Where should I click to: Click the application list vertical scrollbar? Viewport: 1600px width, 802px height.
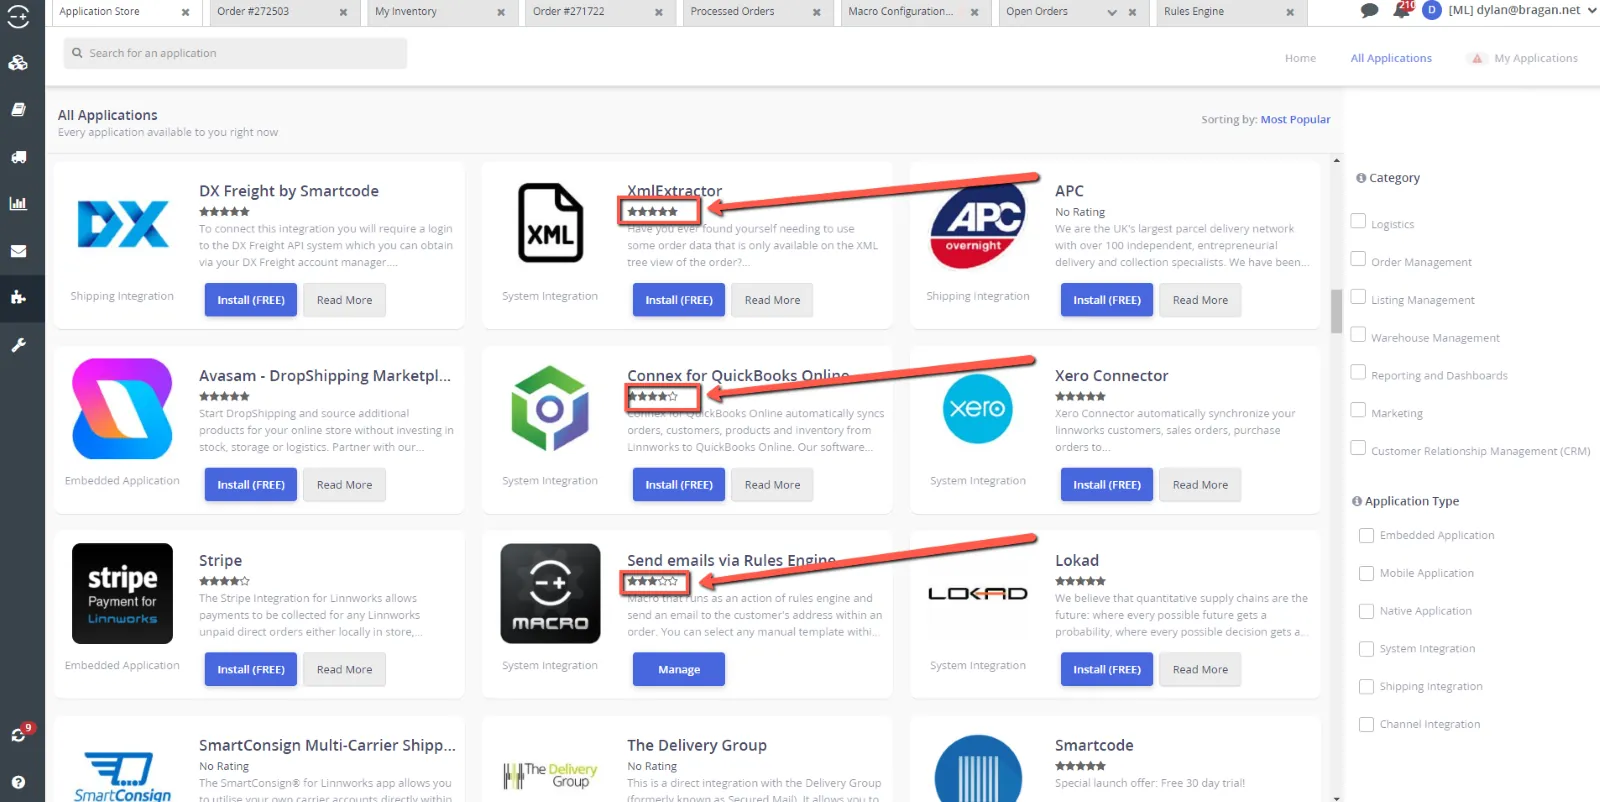click(1337, 311)
